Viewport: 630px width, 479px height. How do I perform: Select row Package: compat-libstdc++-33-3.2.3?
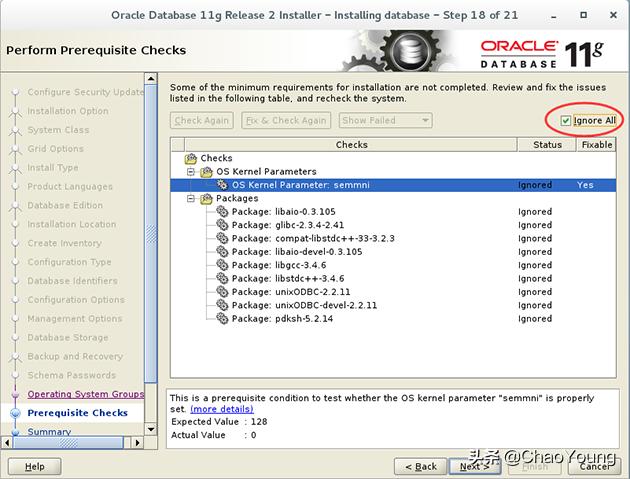click(x=393, y=238)
